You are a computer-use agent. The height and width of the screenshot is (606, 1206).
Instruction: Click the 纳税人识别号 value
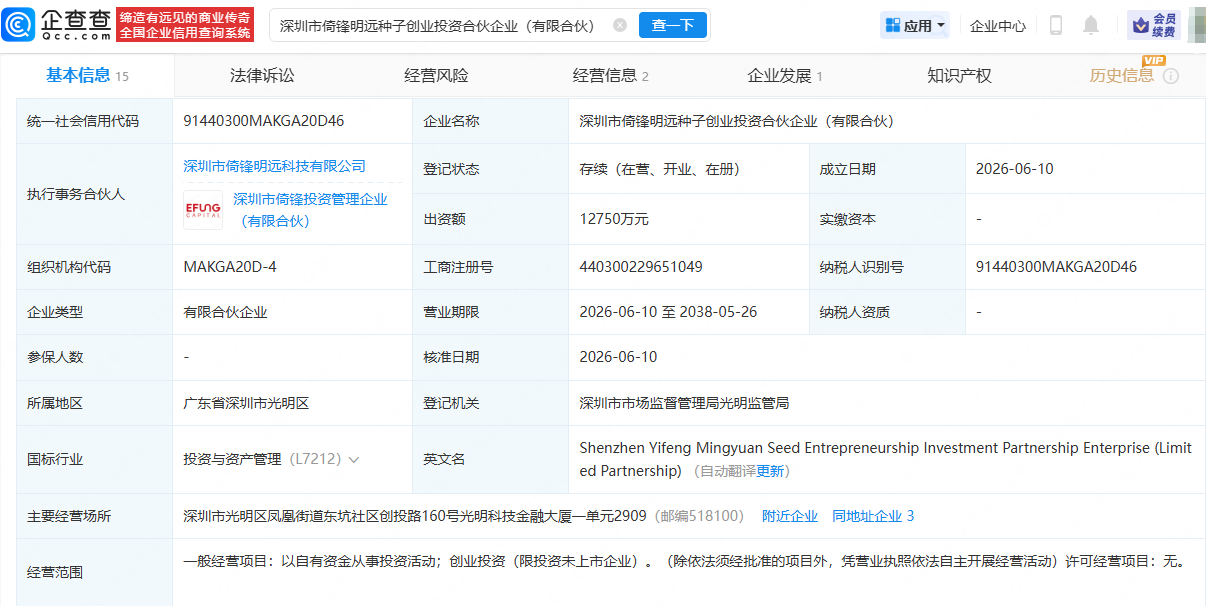[1056, 267]
